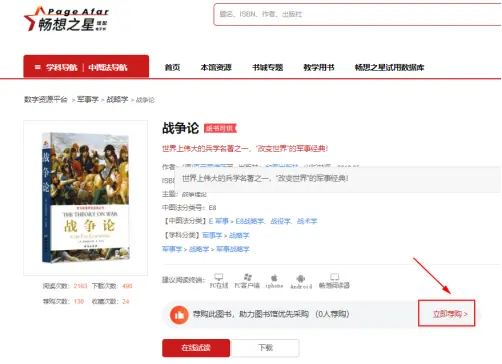Click 战略学 breadcrumb link
This screenshot has width=502, height=364.
click(x=117, y=99)
